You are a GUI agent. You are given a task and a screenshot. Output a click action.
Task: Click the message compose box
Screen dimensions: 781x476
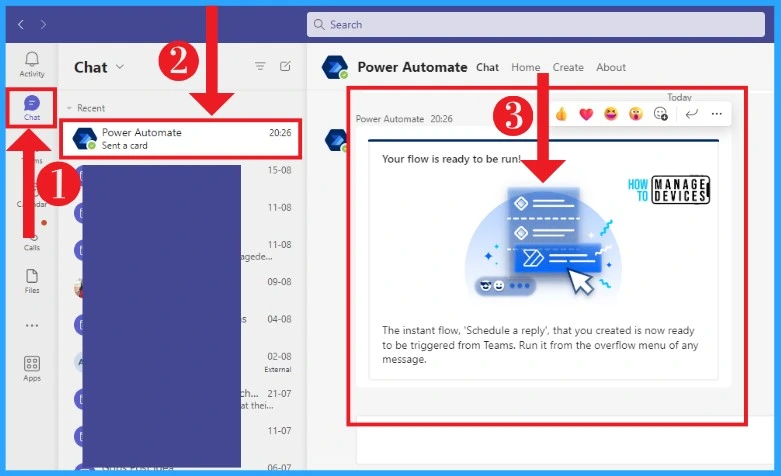click(563, 441)
